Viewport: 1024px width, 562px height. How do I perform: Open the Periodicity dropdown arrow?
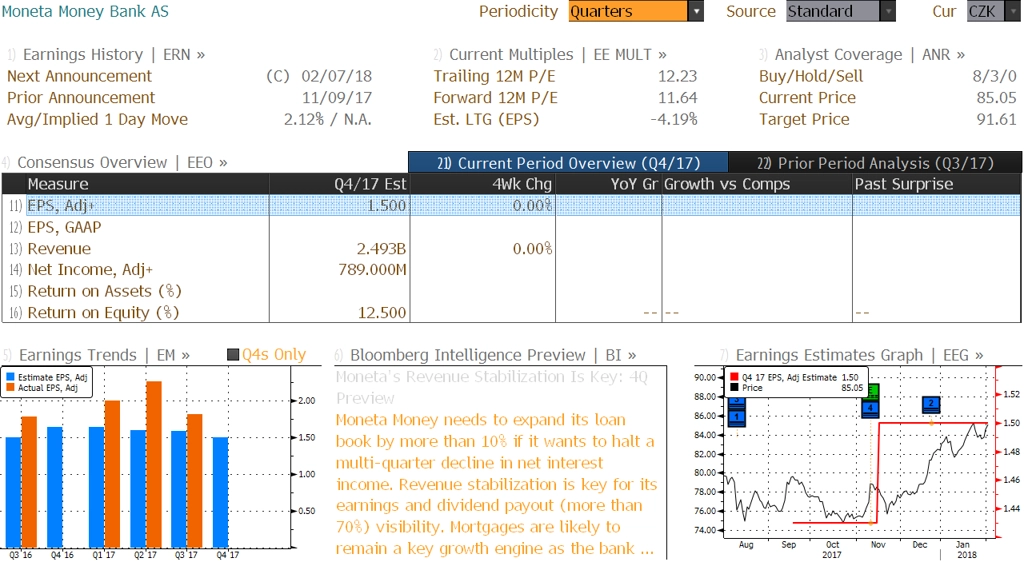pyautogui.click(x=696, y=11)
